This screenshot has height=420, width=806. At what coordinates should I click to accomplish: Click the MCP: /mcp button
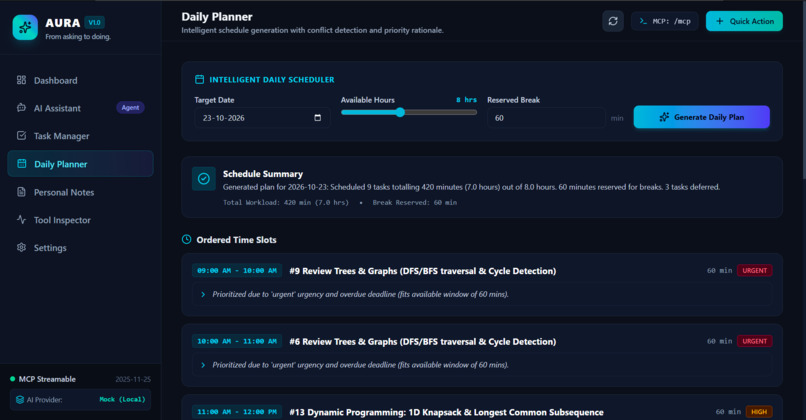click(x=665, y=21)
